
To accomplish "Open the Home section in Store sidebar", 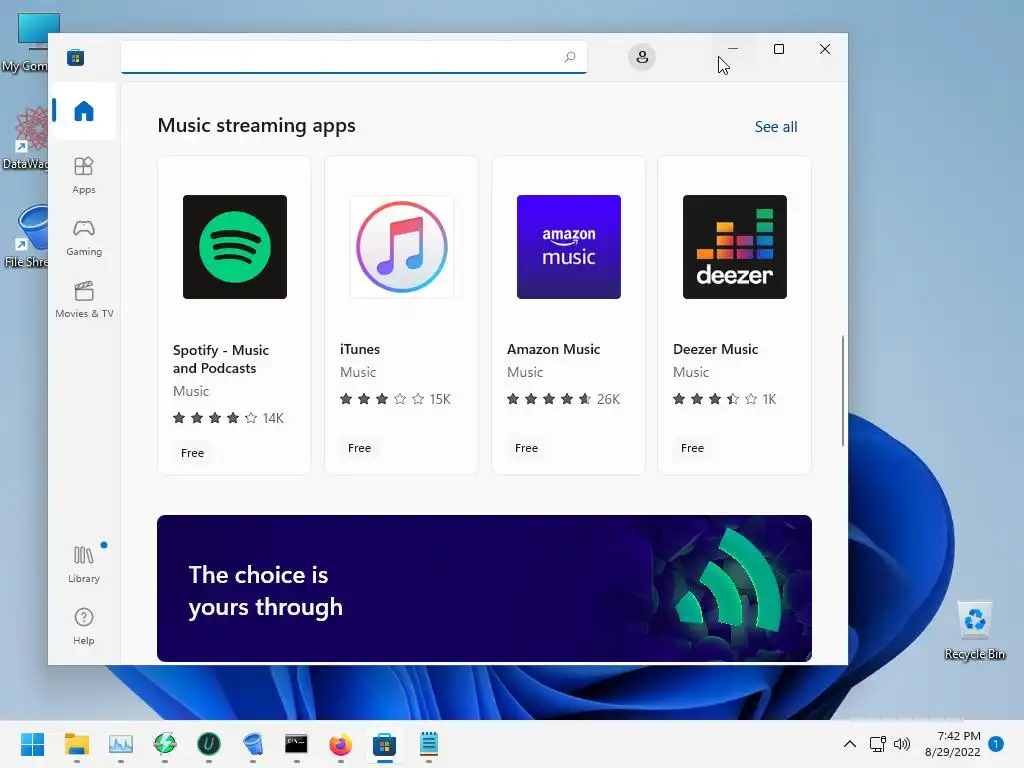I will pos(84,111).
